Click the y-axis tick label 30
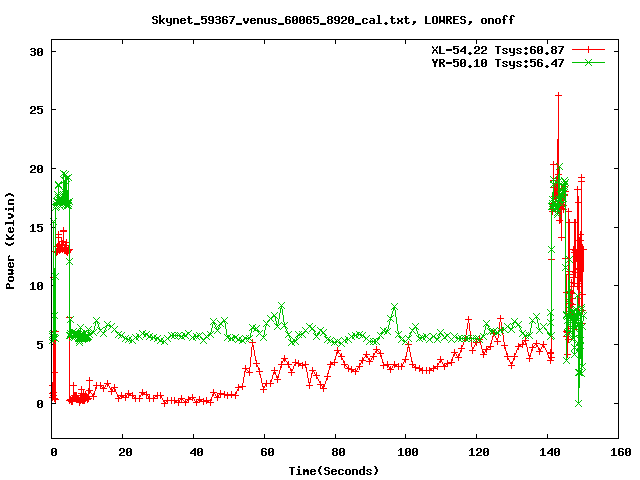The width and height of the screenshot is (640, 480). [37, 52]
